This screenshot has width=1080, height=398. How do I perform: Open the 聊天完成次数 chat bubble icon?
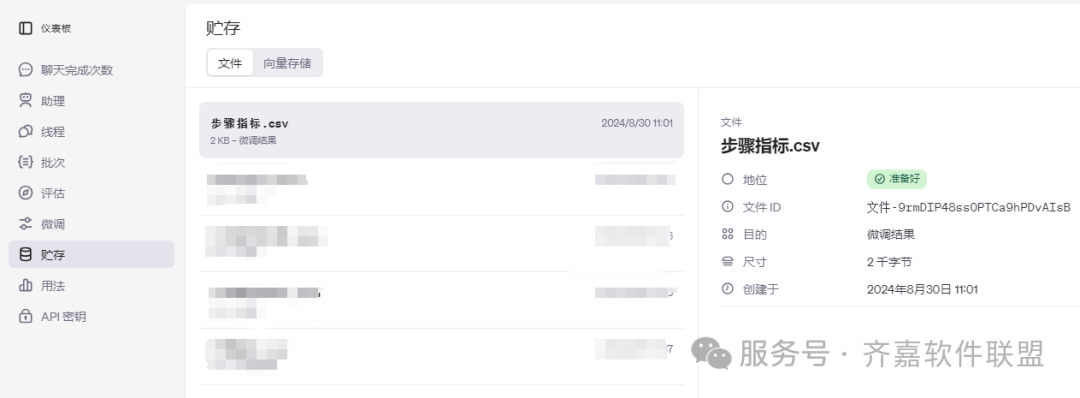pyautogui.click(x=25, y=70)
